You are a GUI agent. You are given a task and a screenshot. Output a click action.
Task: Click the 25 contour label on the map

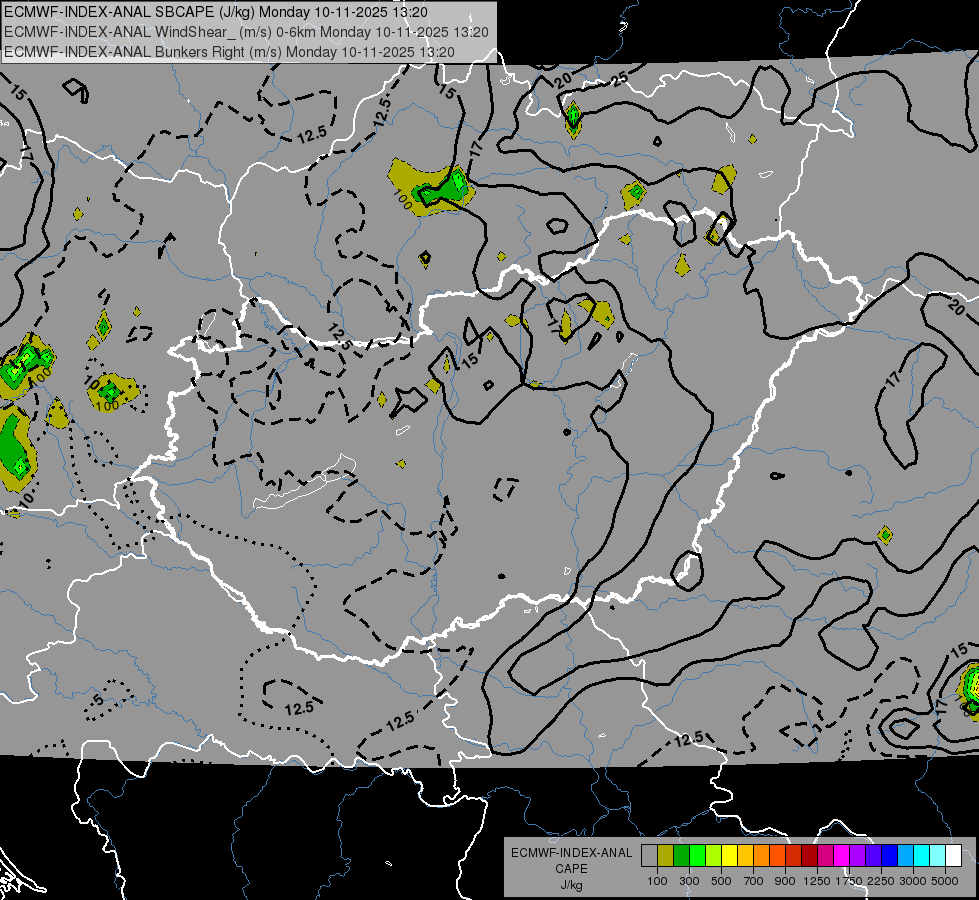(619, 79)
